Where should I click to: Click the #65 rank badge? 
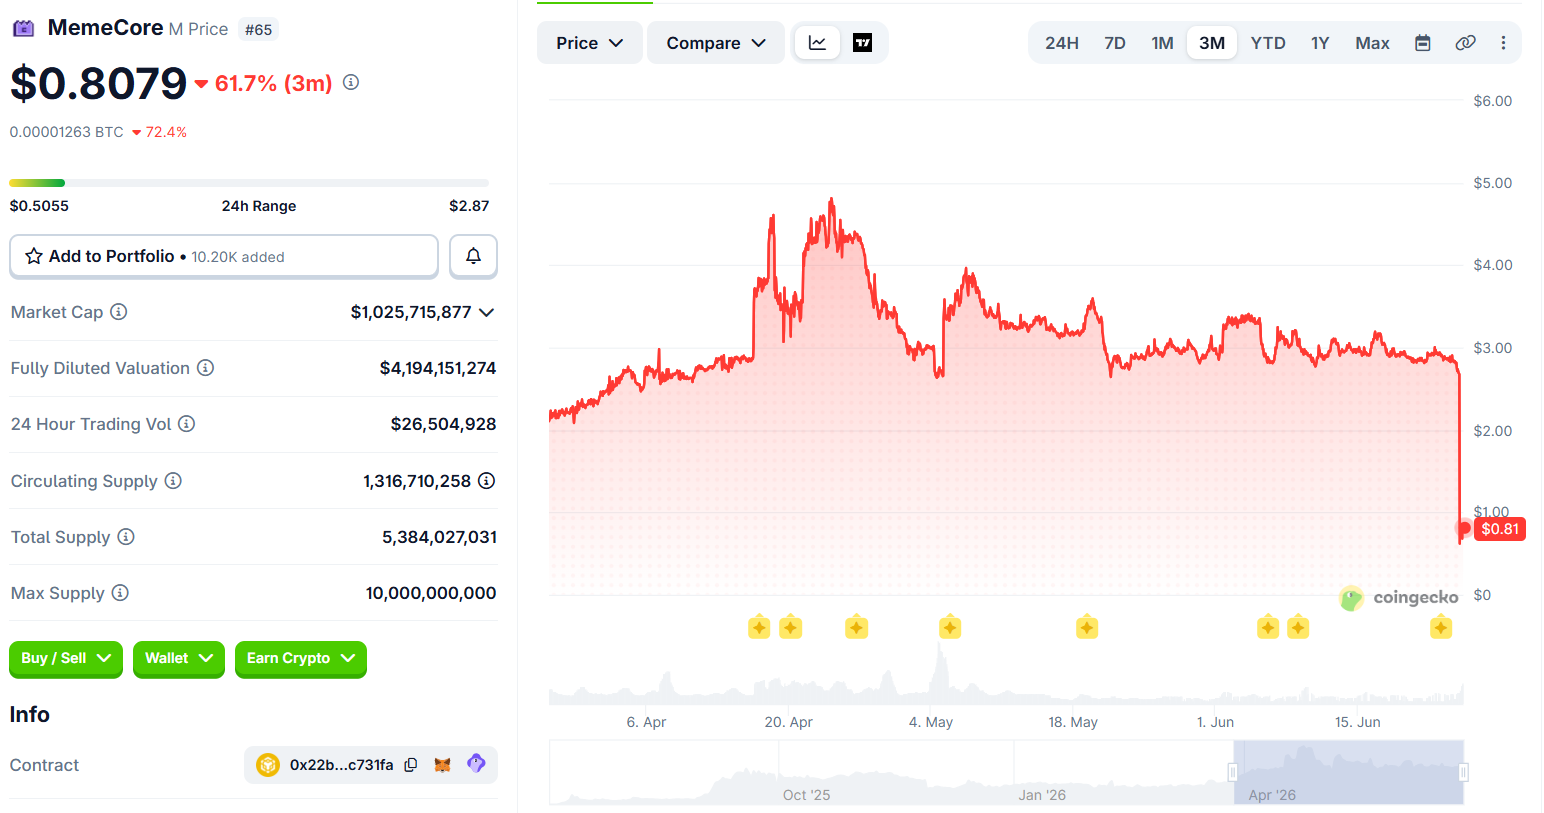(259, 30)
